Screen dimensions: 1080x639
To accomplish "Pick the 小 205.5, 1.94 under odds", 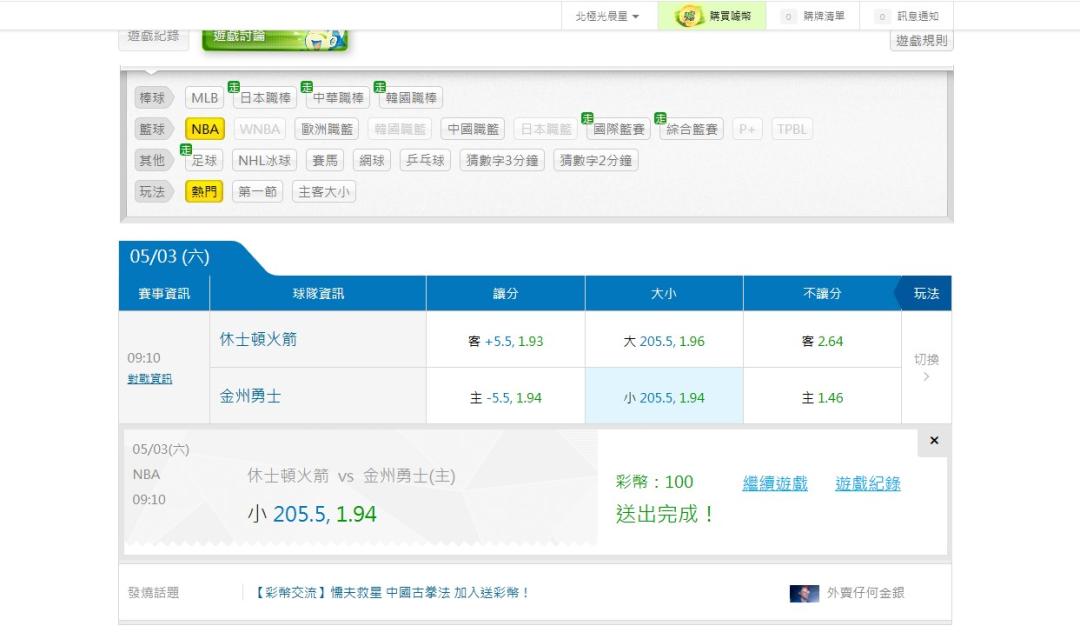I will (664, 397).
